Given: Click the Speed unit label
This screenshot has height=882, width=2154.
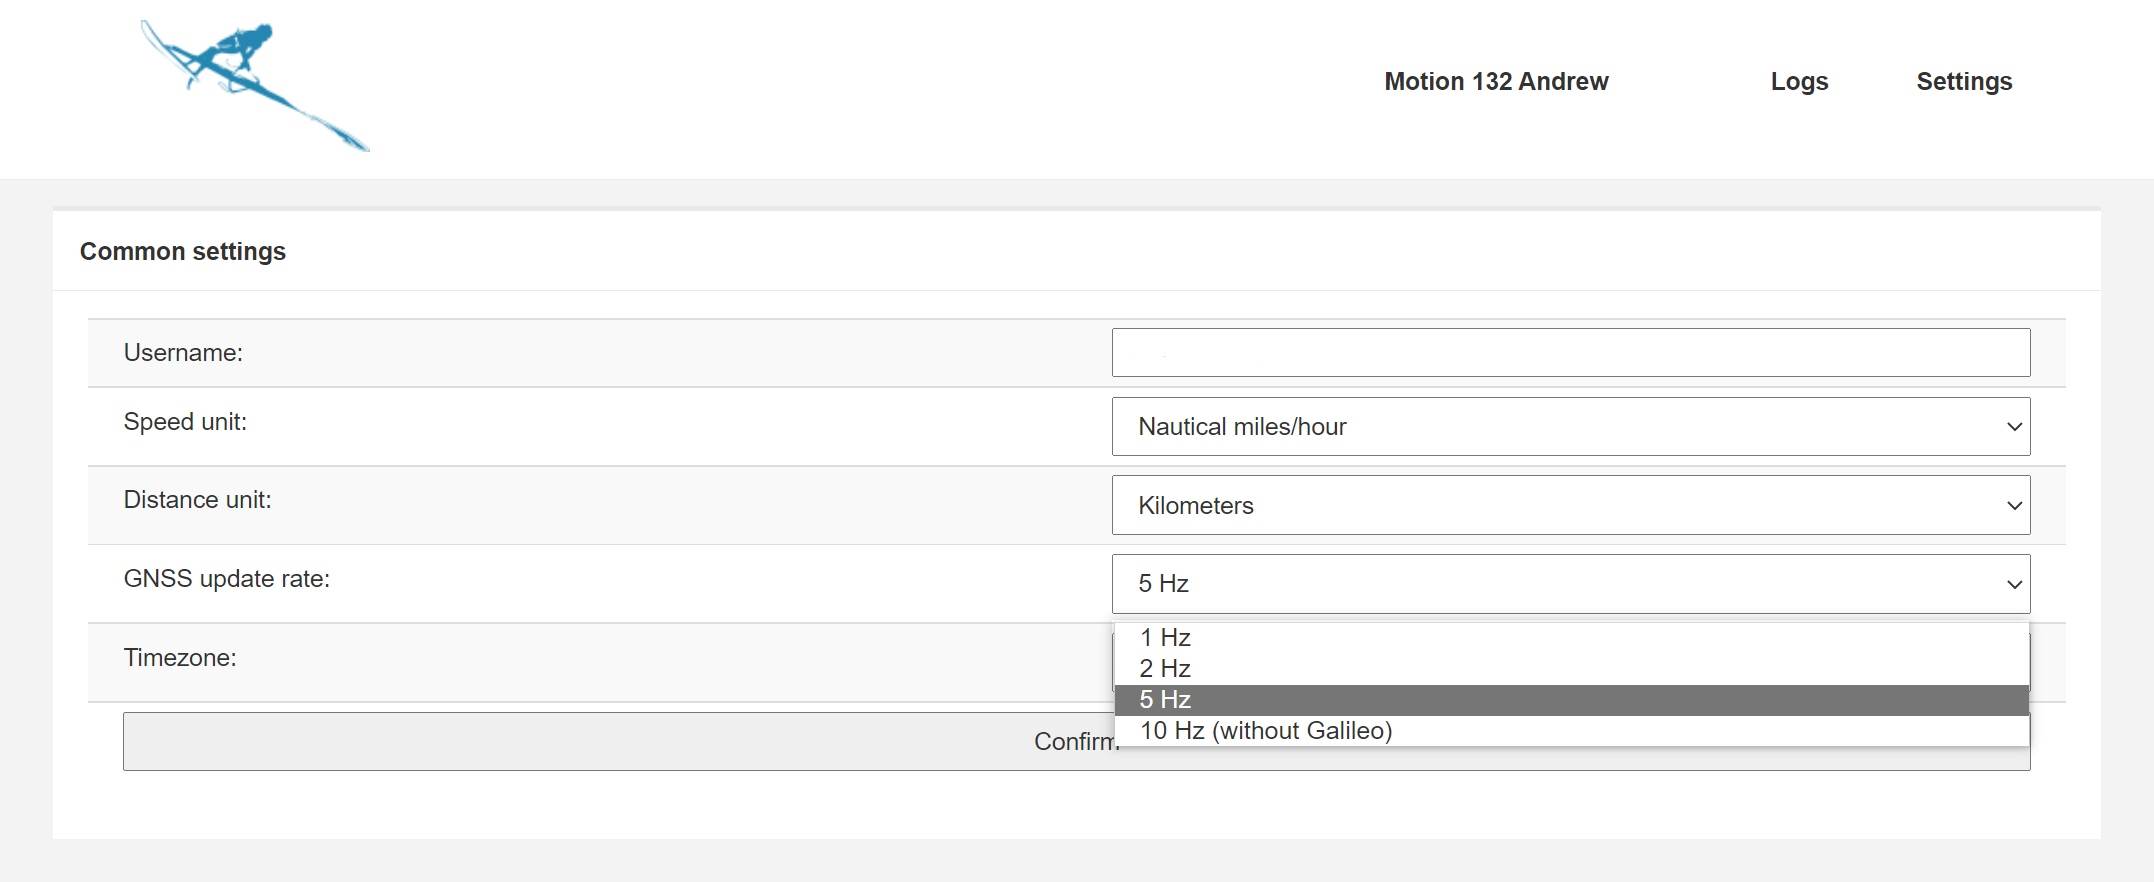Looking at the screenshot, I should [185, 422].
